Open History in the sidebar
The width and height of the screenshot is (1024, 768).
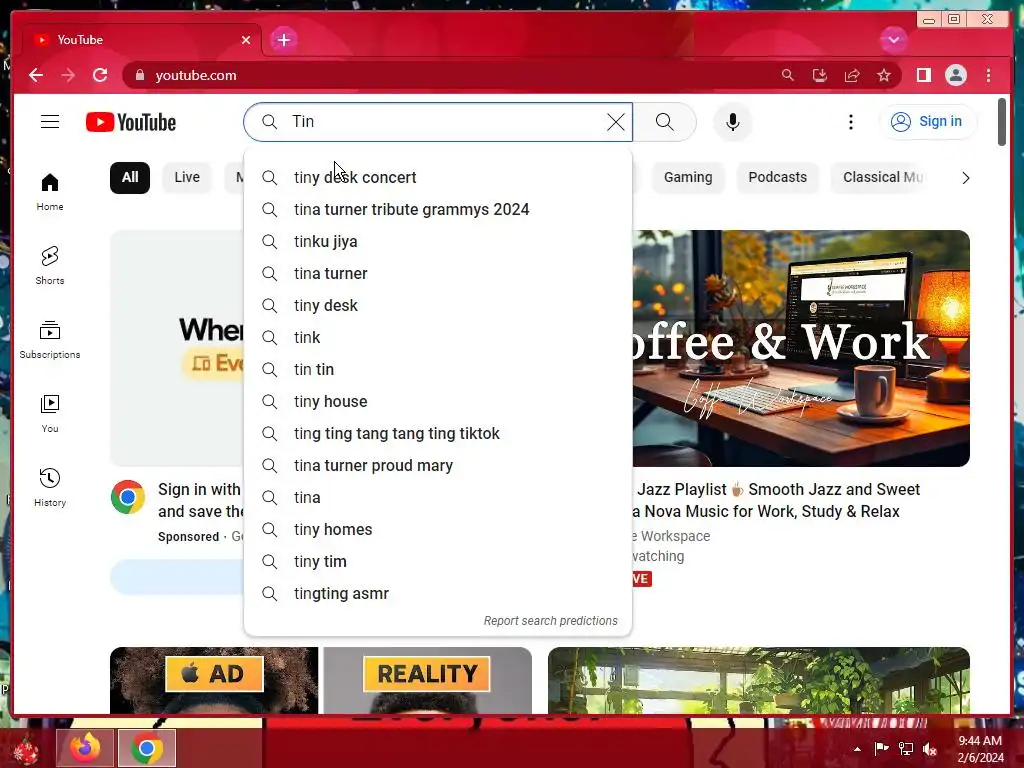pyautogui.click(x=50, y=487)
